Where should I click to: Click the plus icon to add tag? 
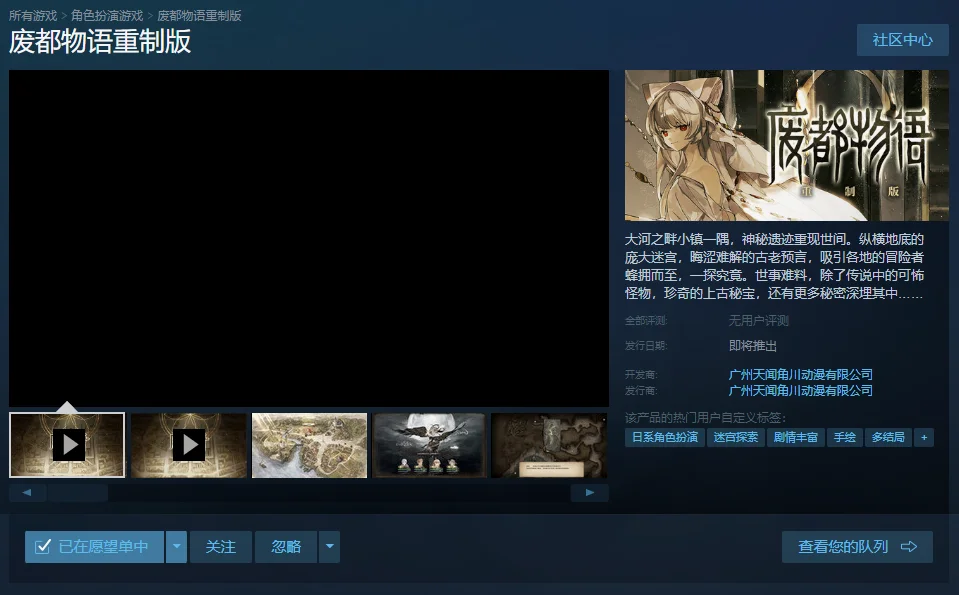[924, 437]
